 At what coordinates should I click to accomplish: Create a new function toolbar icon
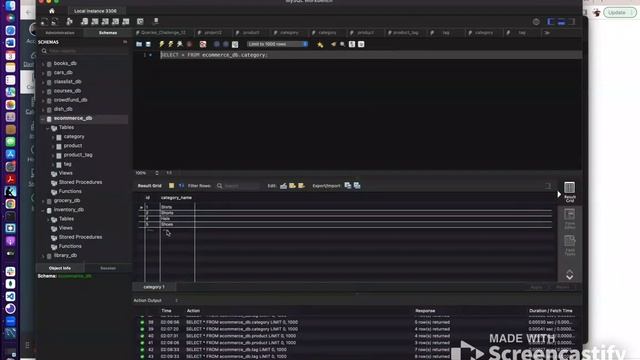126,21
